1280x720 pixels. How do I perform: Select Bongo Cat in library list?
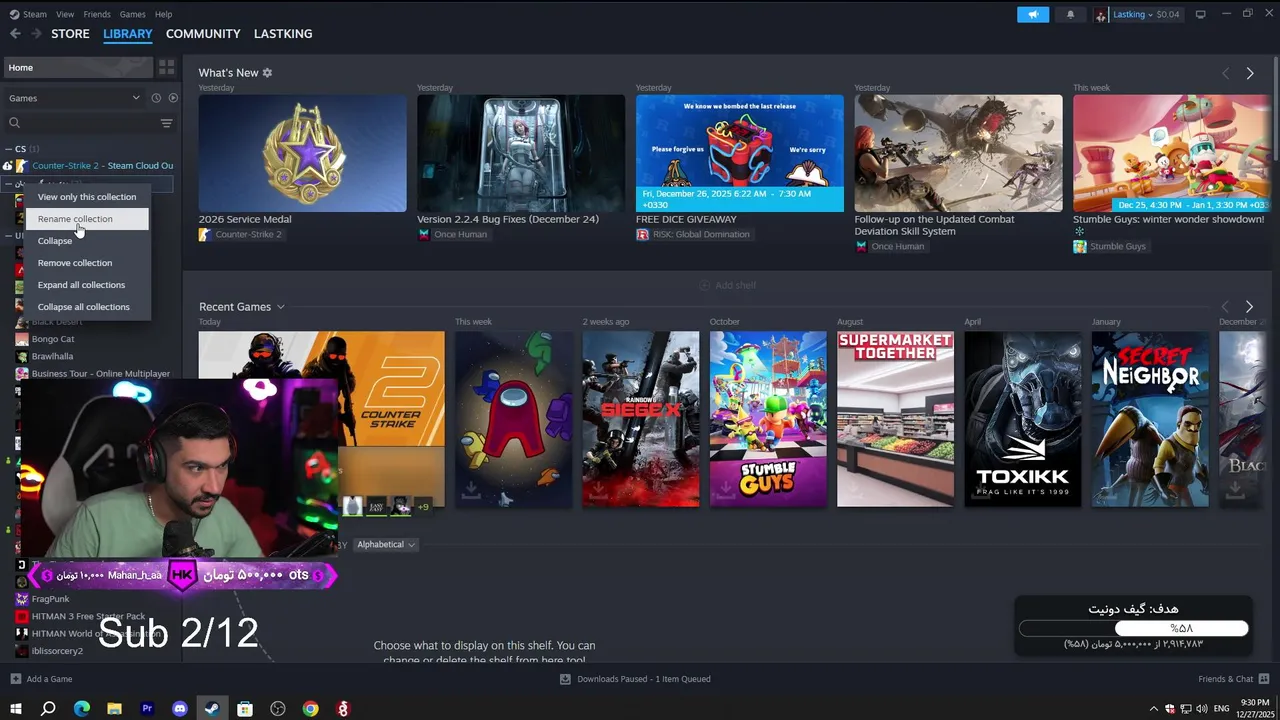(x=53, y=339)
